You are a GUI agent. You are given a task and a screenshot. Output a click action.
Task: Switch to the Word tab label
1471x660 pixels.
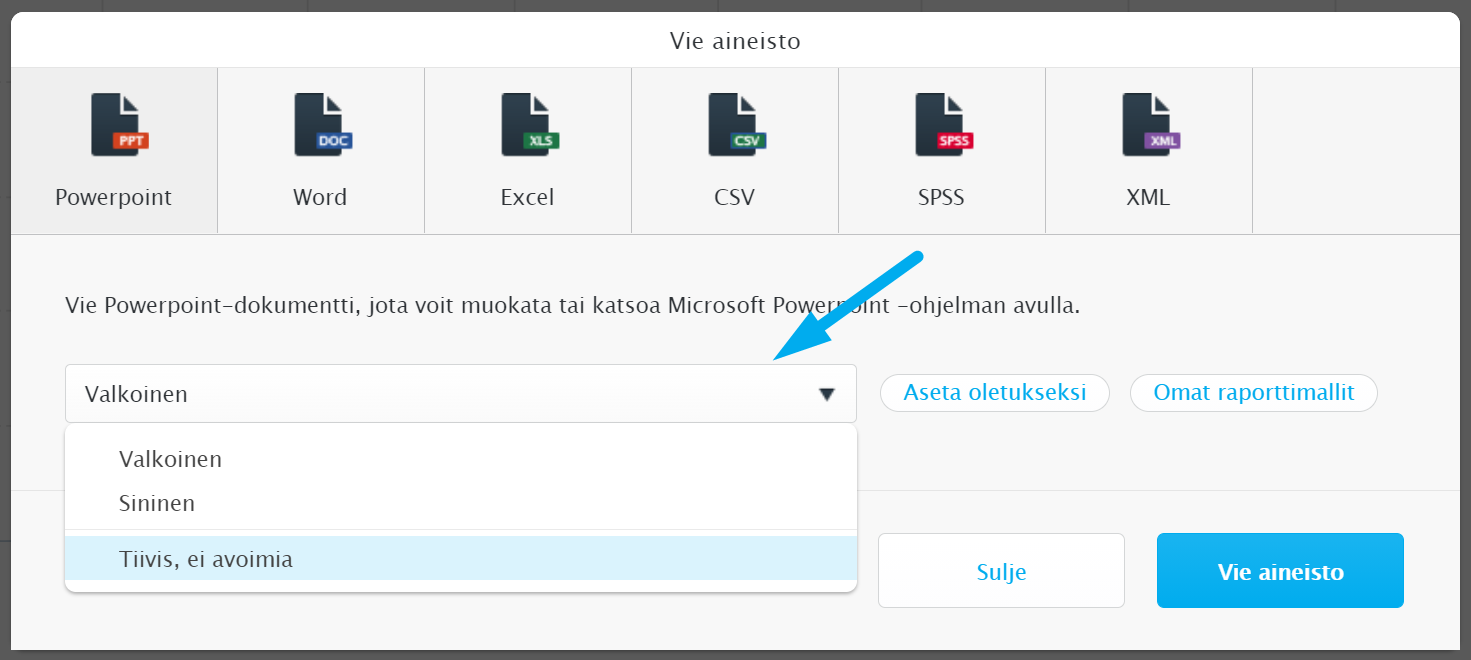click(320, 197)
